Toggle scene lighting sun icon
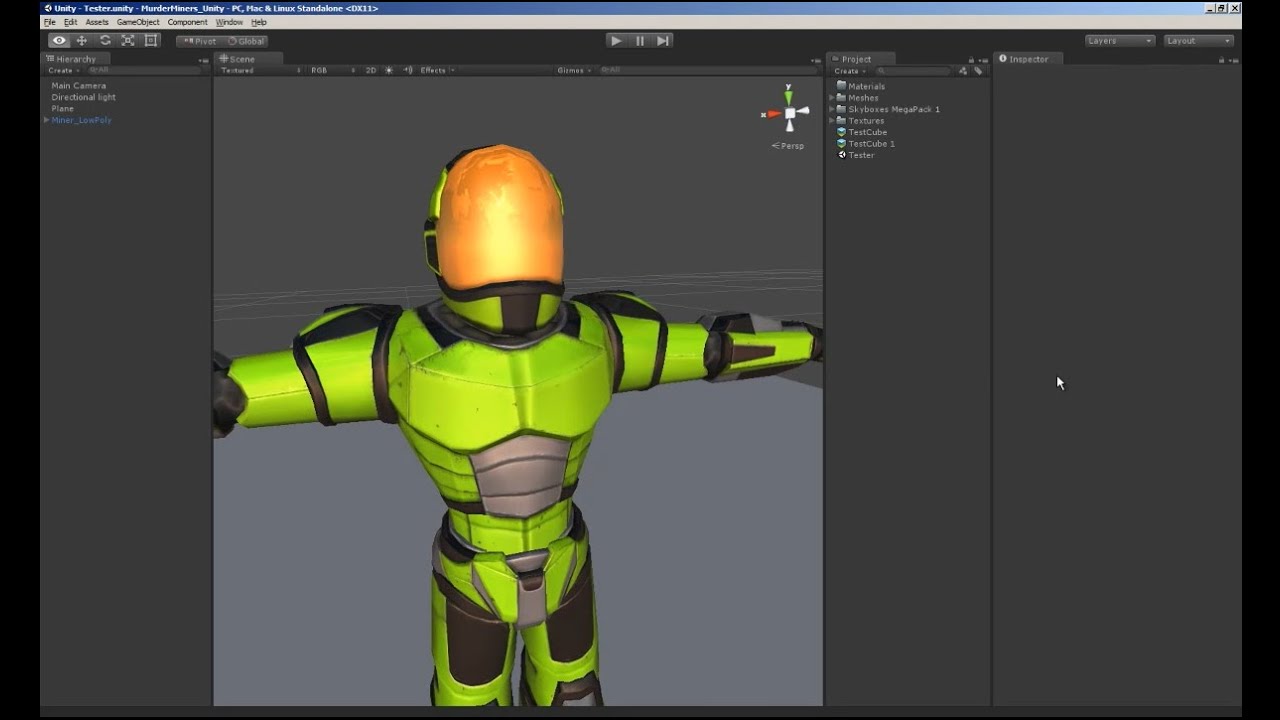The width and height of the screenshot is (1280, 720). pyautogui.click(x=389, y=71)
